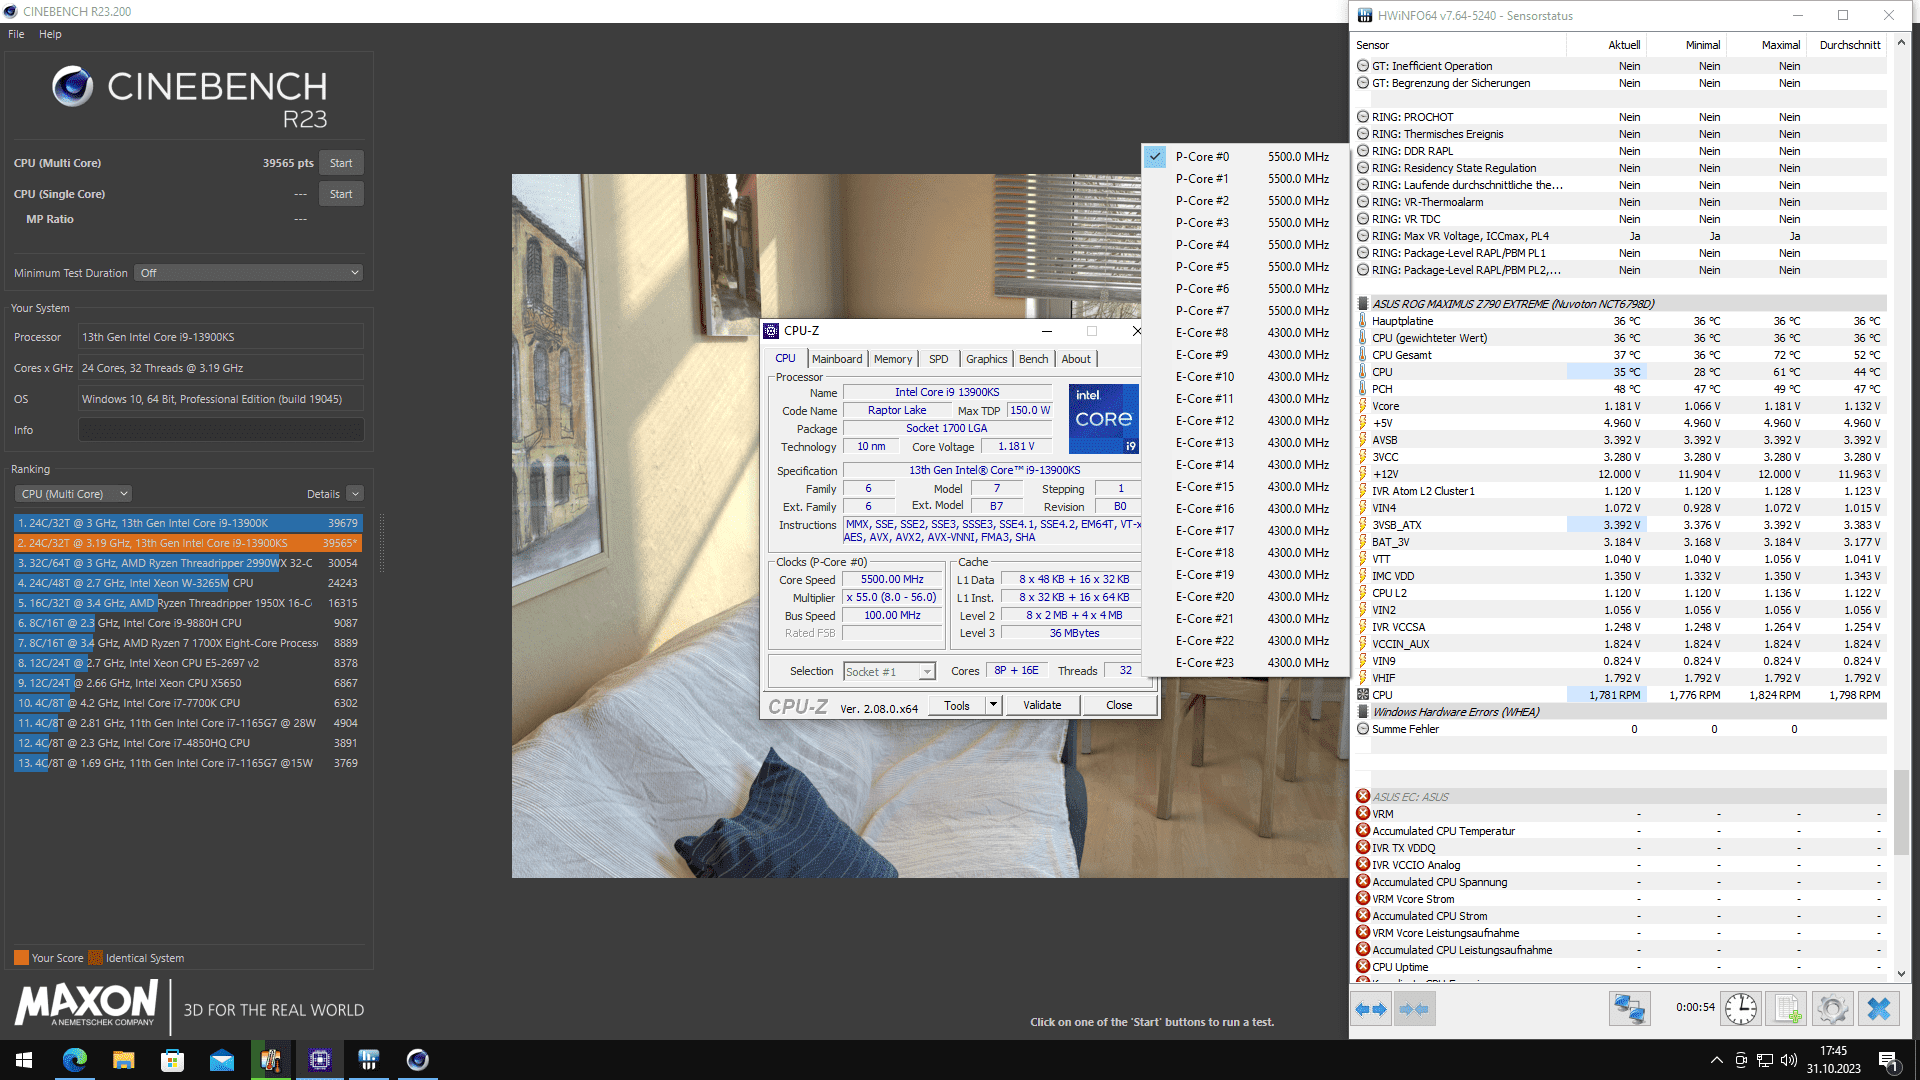Select Threadripper 2990WX ranking row
The image size is (1920, 1080).
pos(188,563)
